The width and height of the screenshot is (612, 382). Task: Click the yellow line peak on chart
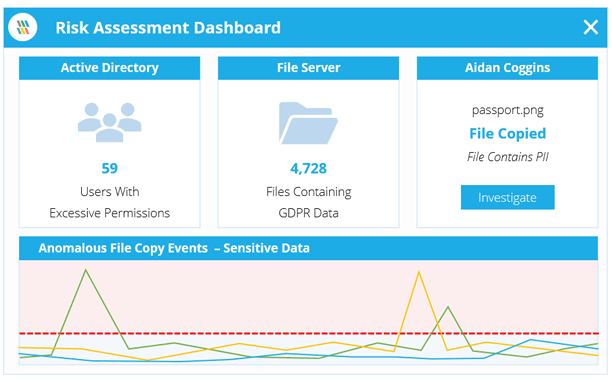(419, 272)
